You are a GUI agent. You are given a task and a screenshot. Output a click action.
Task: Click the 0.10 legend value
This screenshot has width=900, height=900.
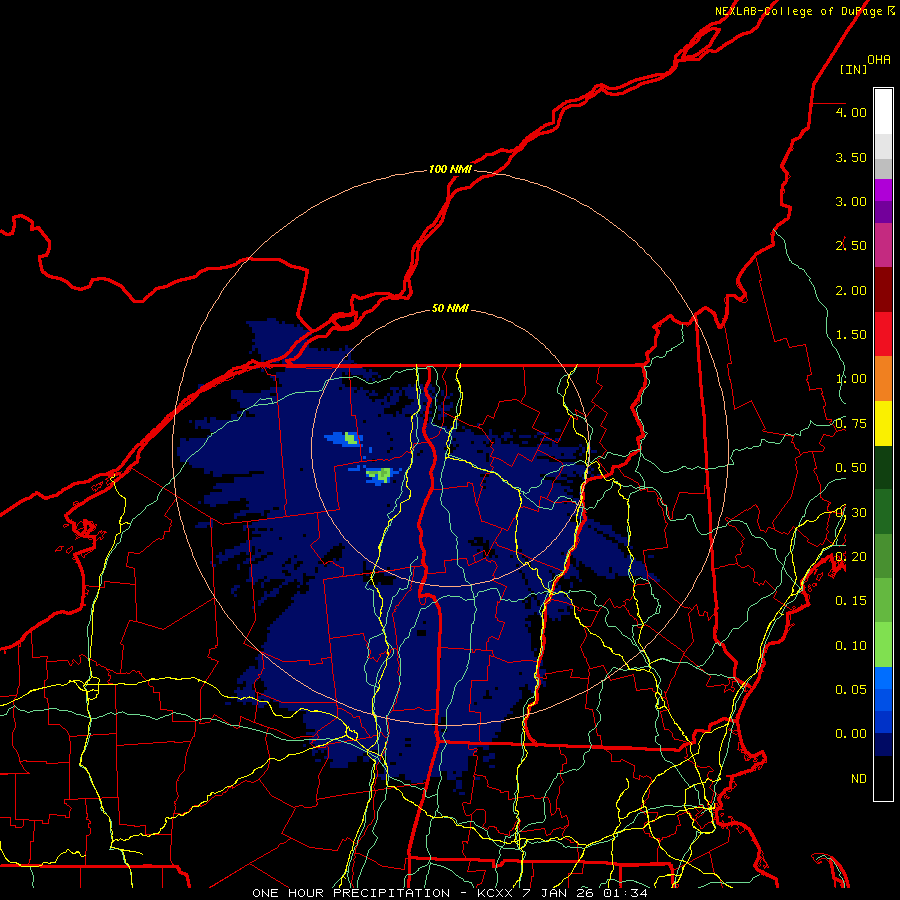[851, 646]
